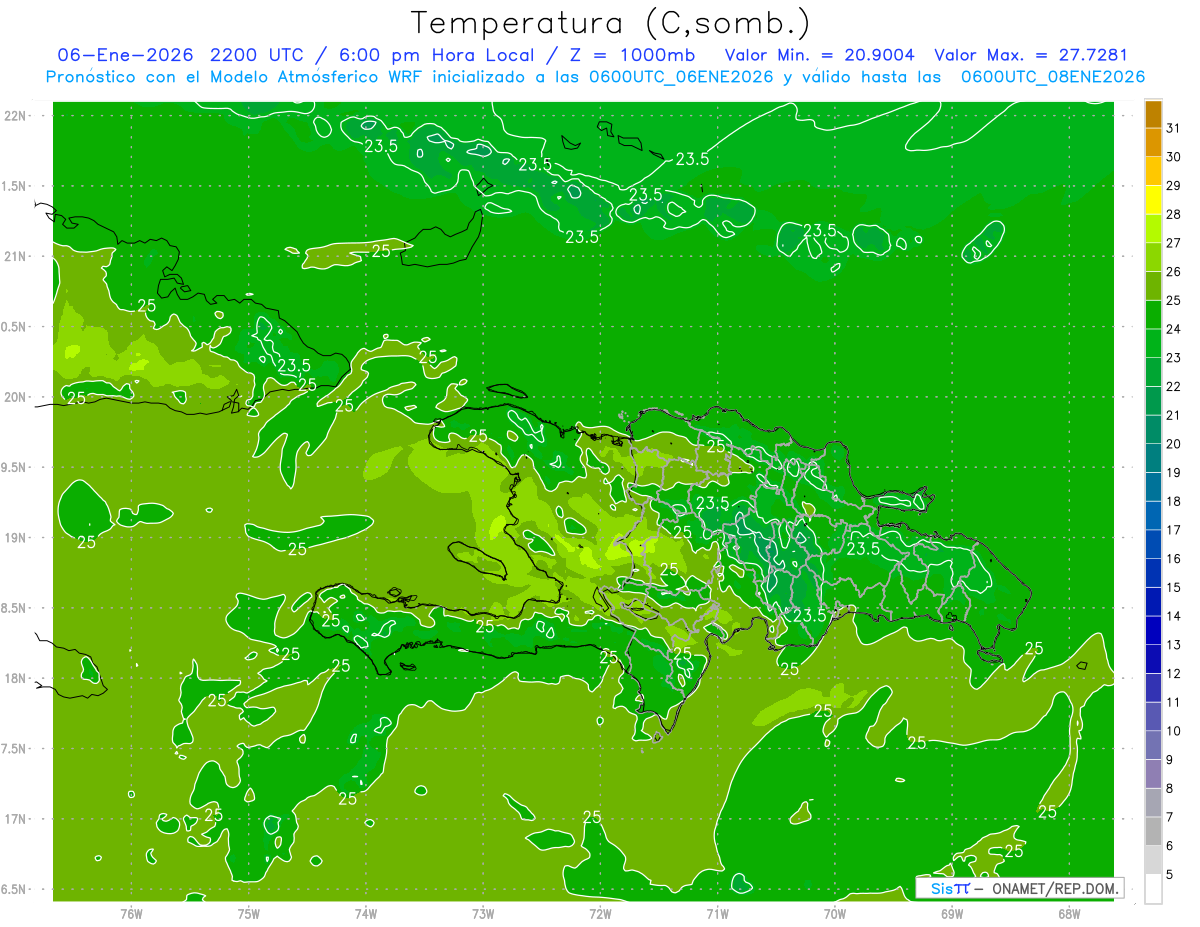
Task: Click "0600UTC_06ENE2026" initialization time text
Action: pos(683,77)
